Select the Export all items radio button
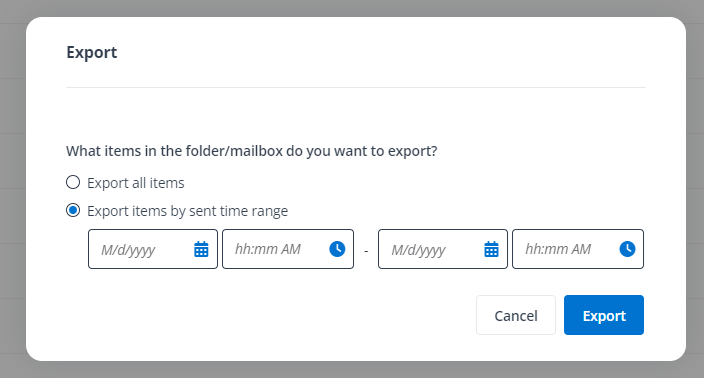 click(73, 182)
